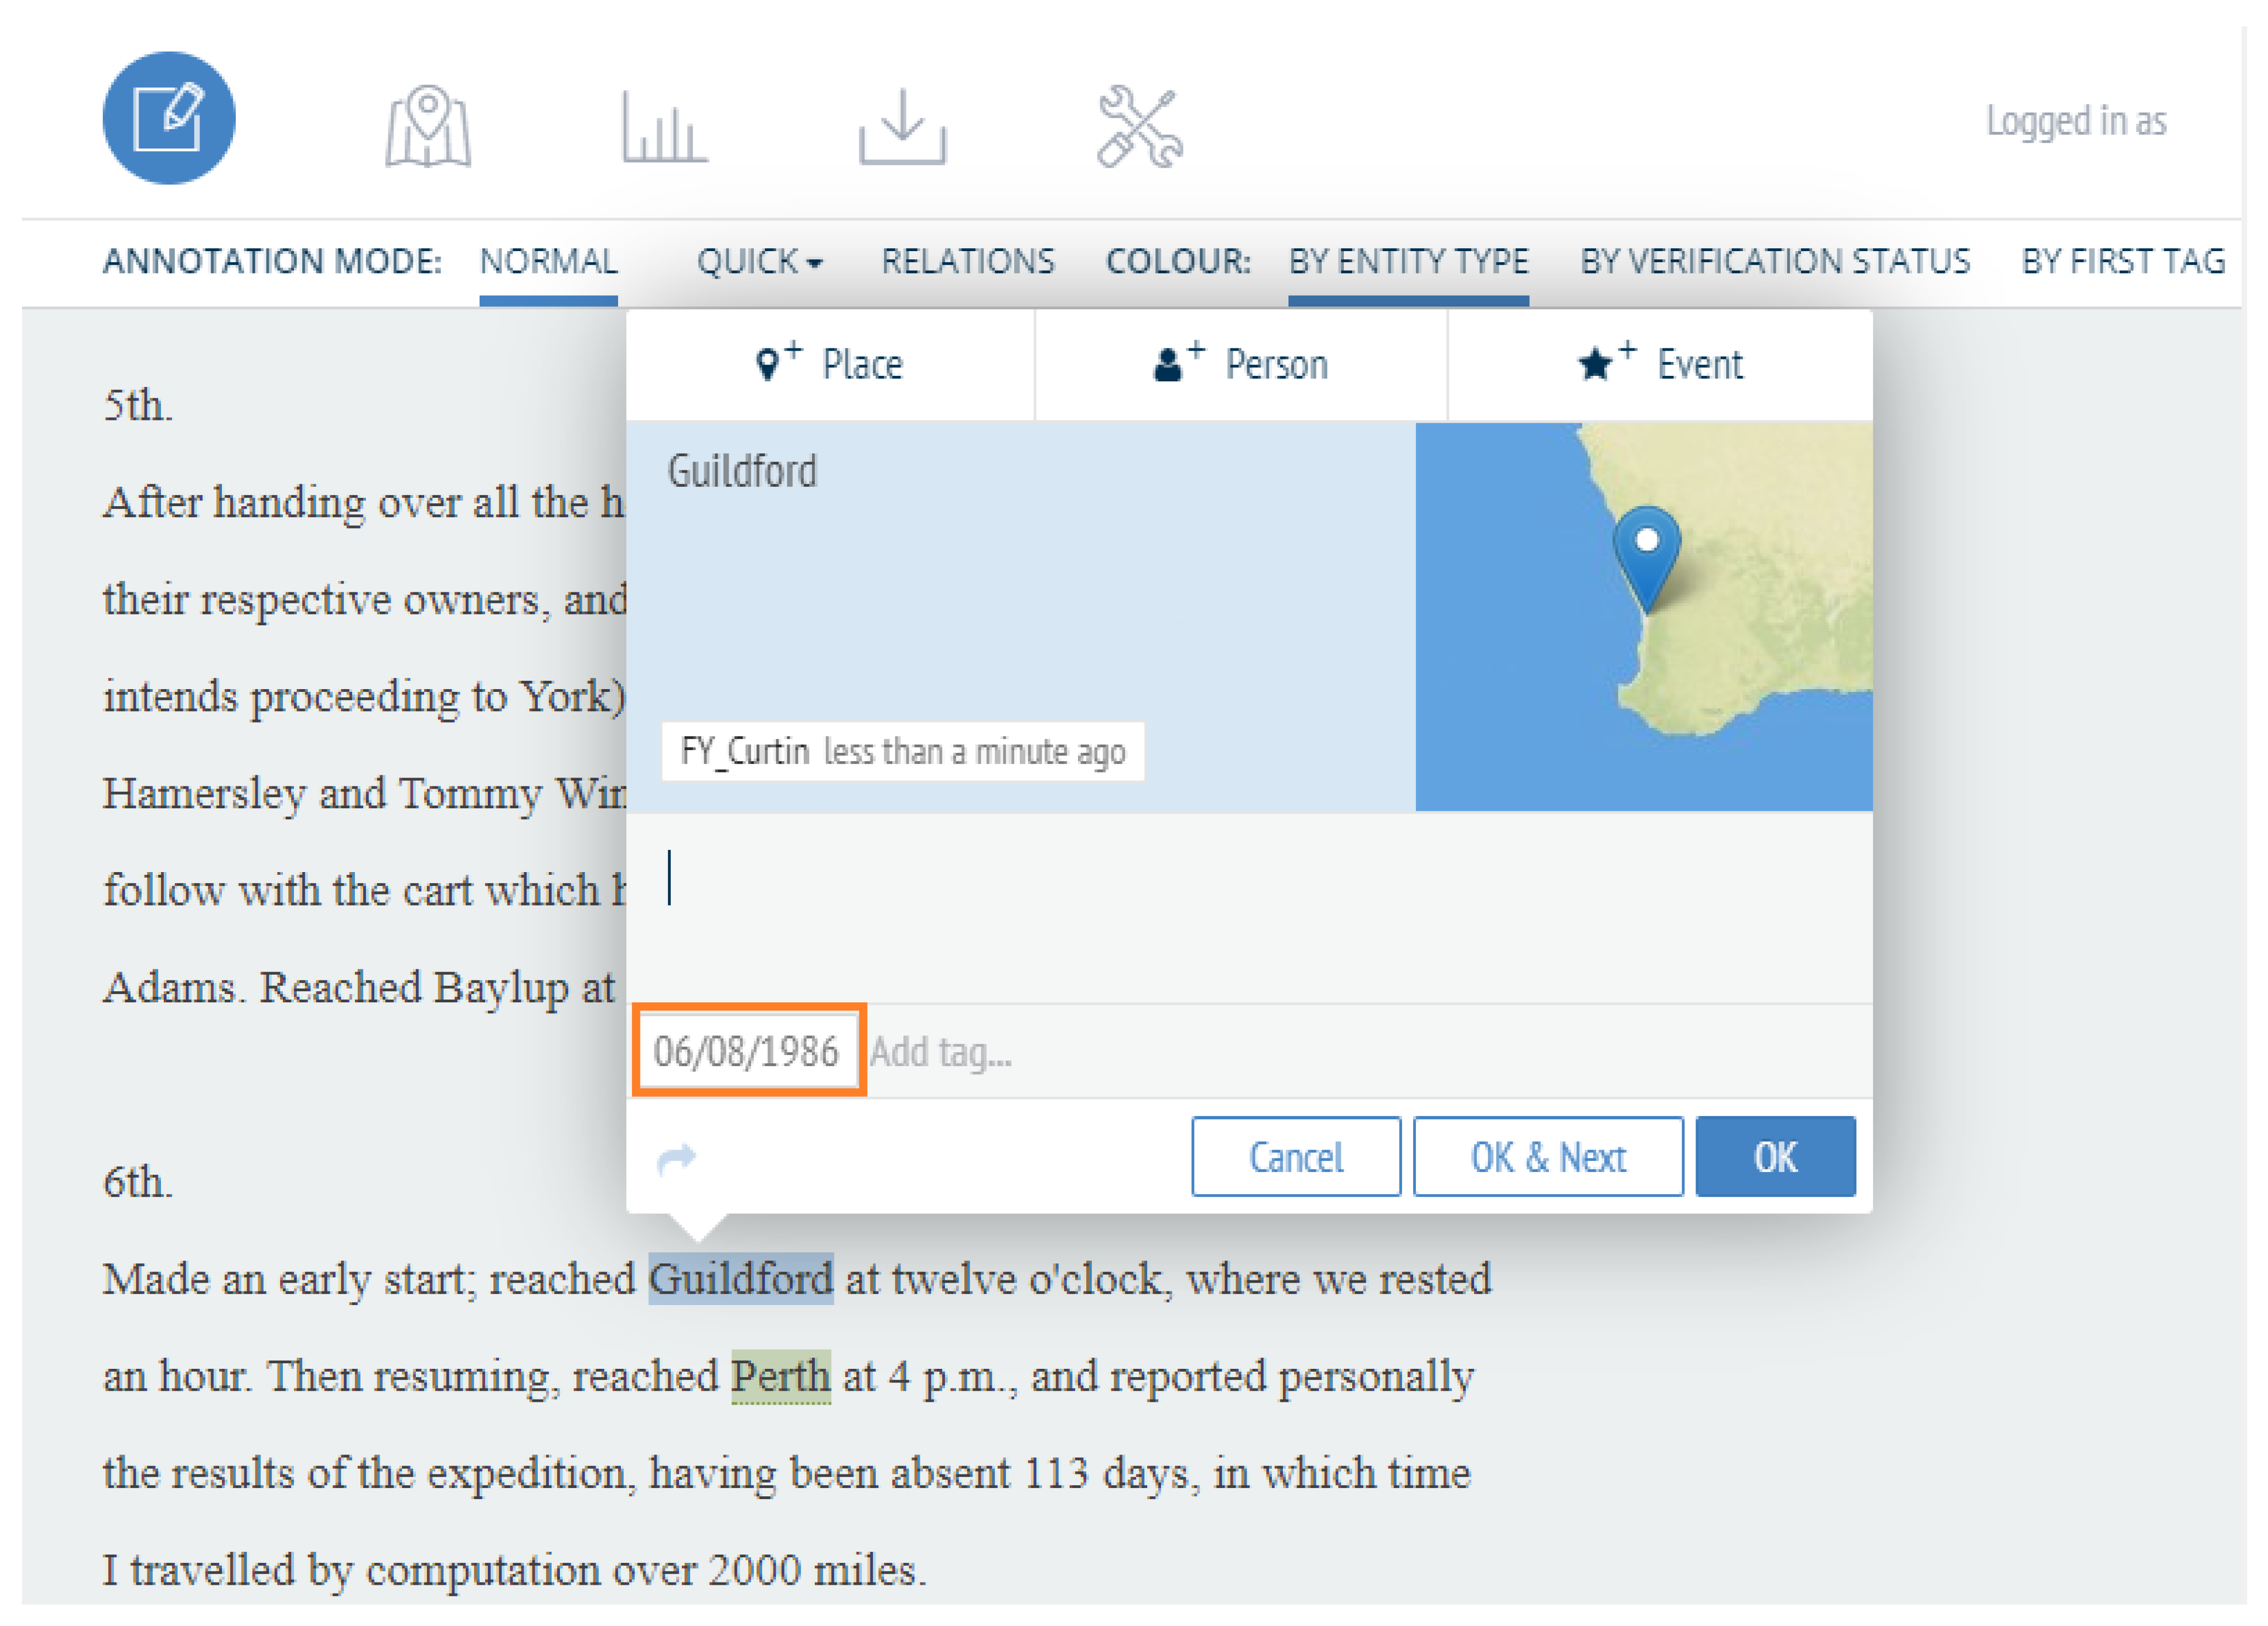Switch annotation mode to RELATIONS
This screenshot has width=2268, height=1626.
(967, 261)
